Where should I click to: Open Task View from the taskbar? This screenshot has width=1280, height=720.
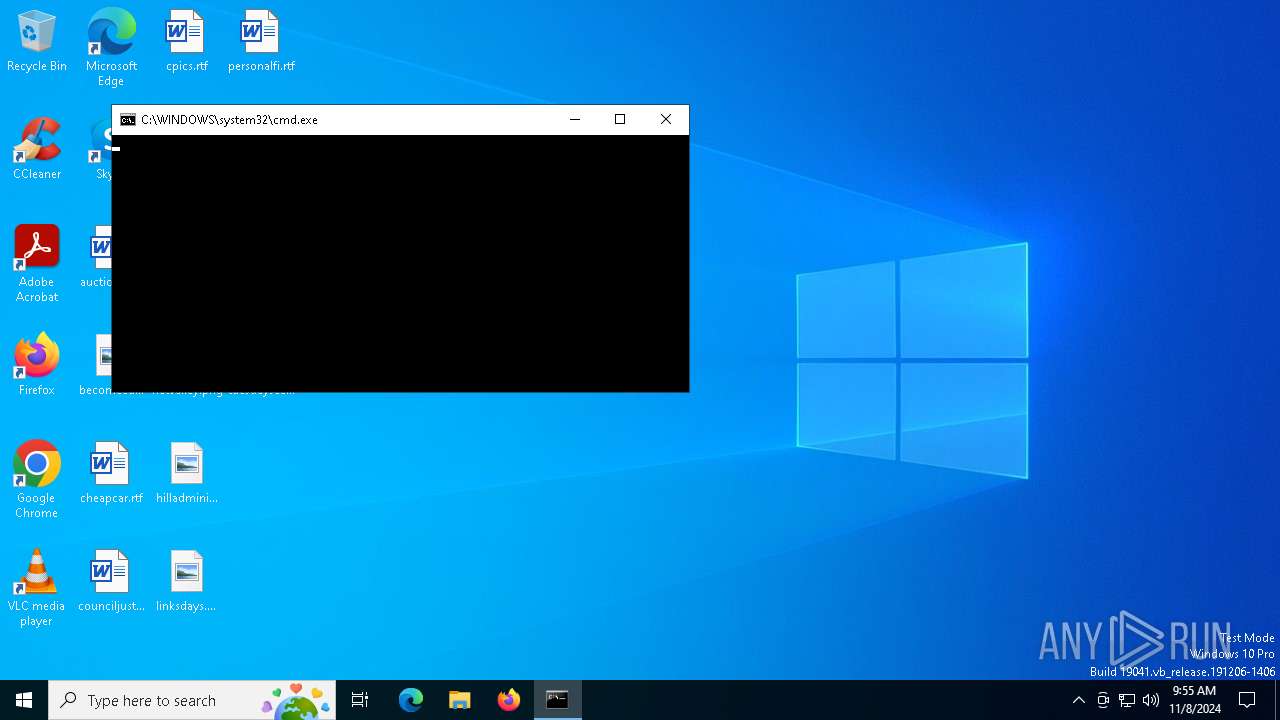(x=360, y=700)
